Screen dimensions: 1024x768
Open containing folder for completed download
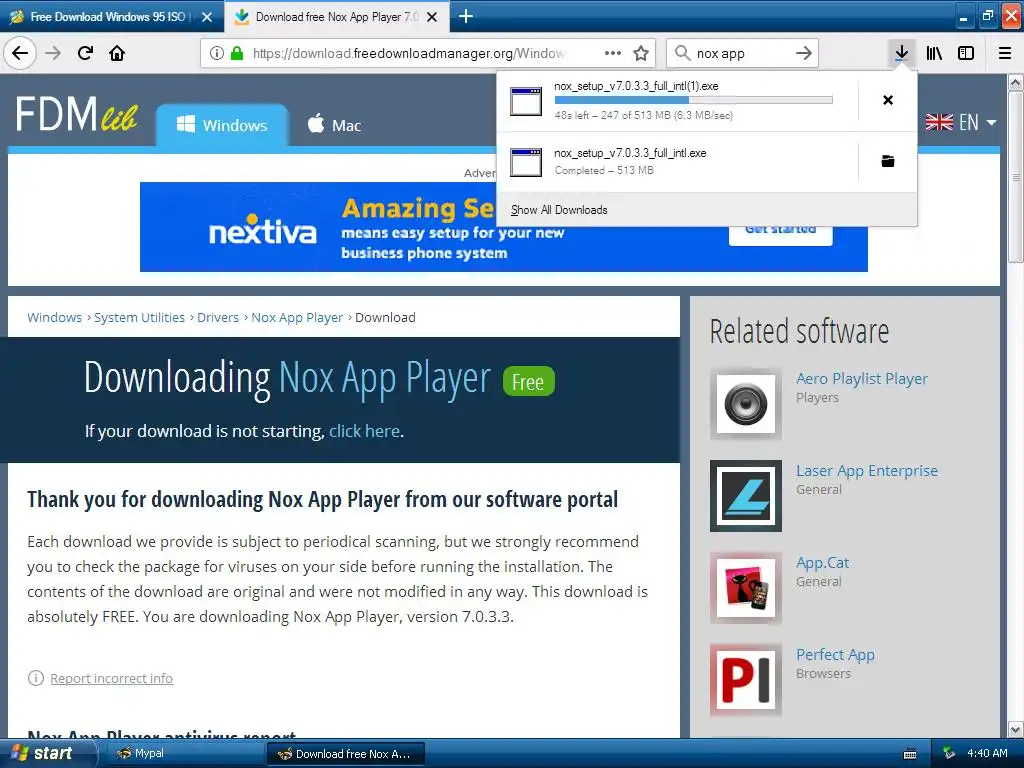pyautogui.click(x=888, y=161)
